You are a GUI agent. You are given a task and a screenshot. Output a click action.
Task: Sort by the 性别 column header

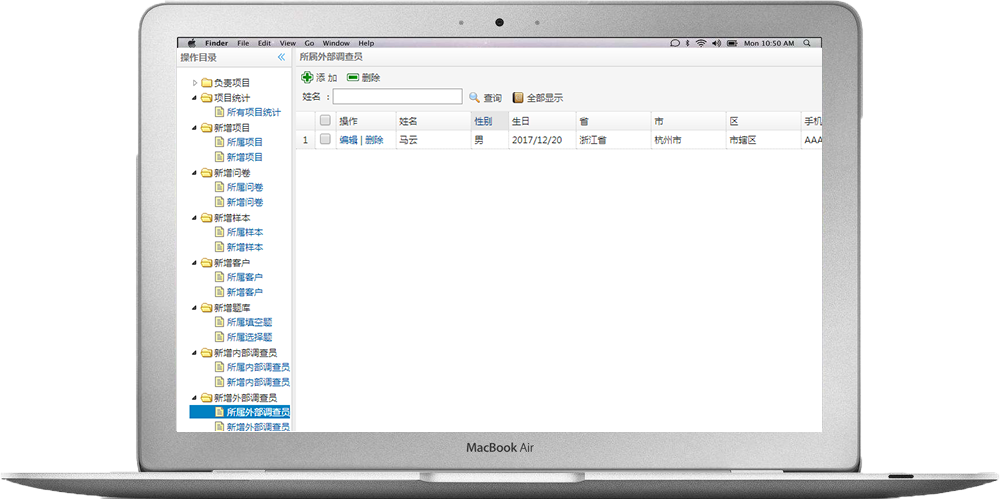tap(483, 121)
